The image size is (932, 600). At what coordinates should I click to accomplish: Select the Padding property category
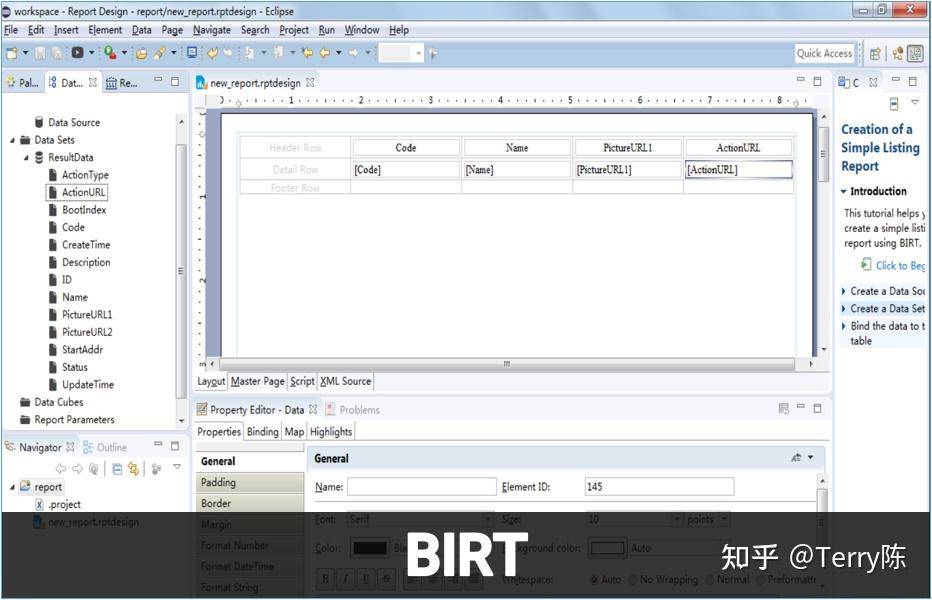250,482
